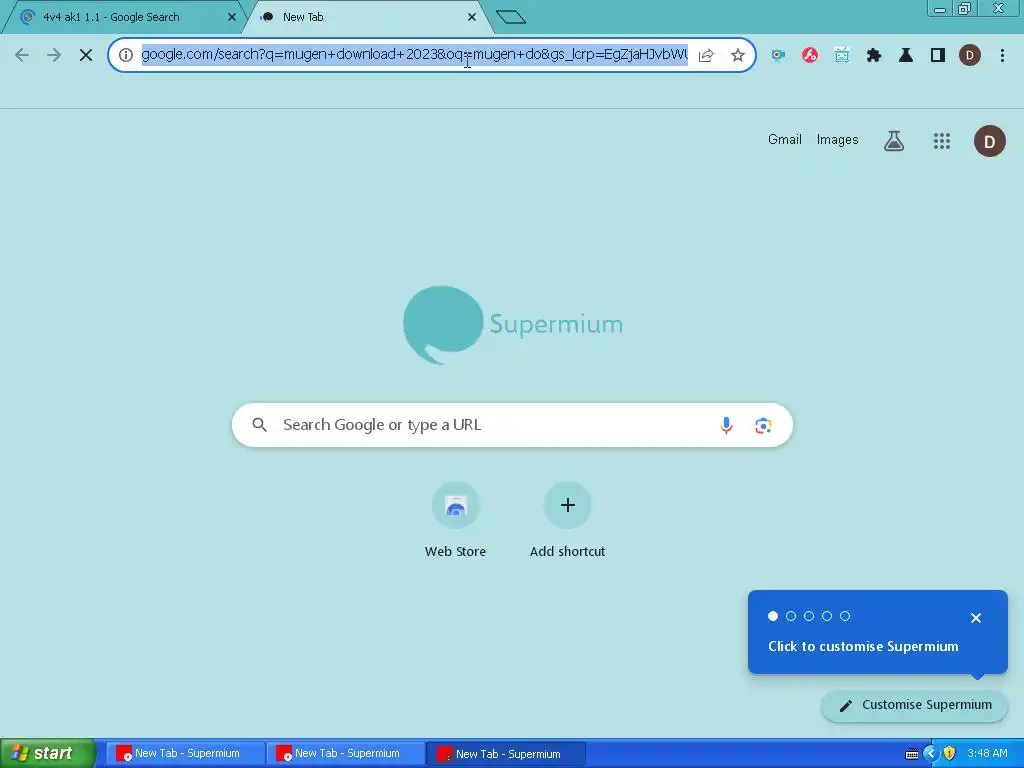This screenshot has width=1024, height=768.
Task: Expand hidden system tray icons arrow
Action: 931,754
